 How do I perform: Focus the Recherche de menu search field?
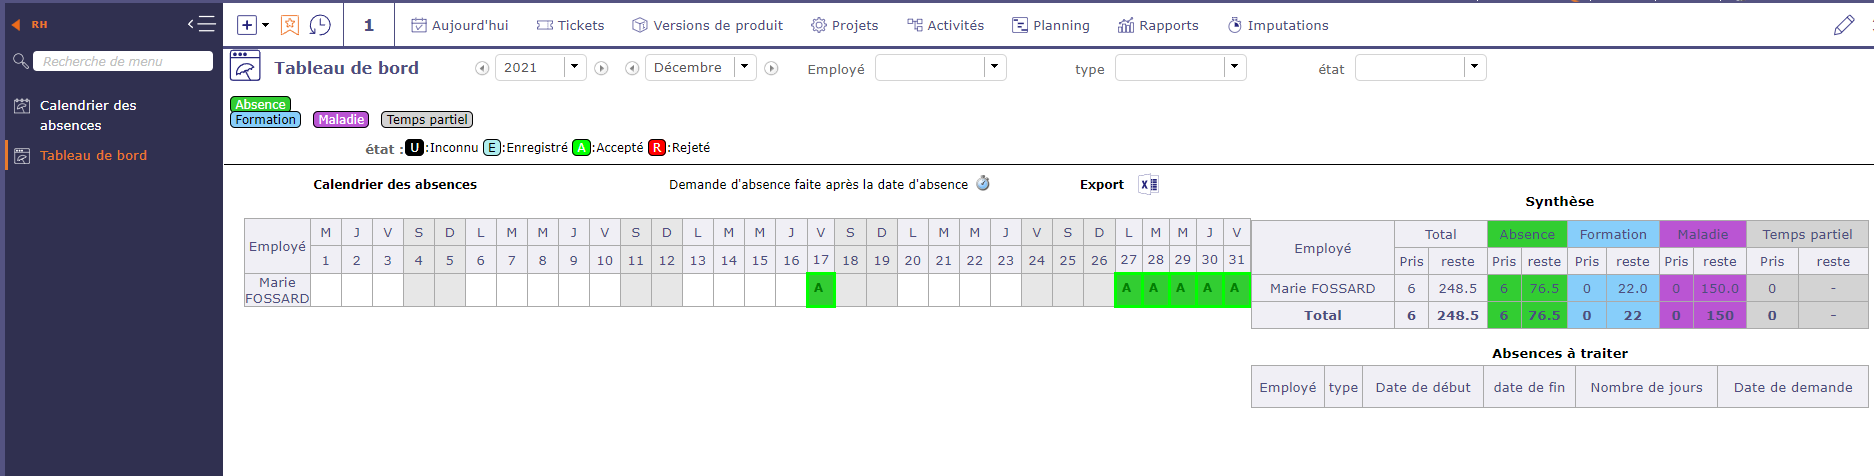(x=123, y=61)
